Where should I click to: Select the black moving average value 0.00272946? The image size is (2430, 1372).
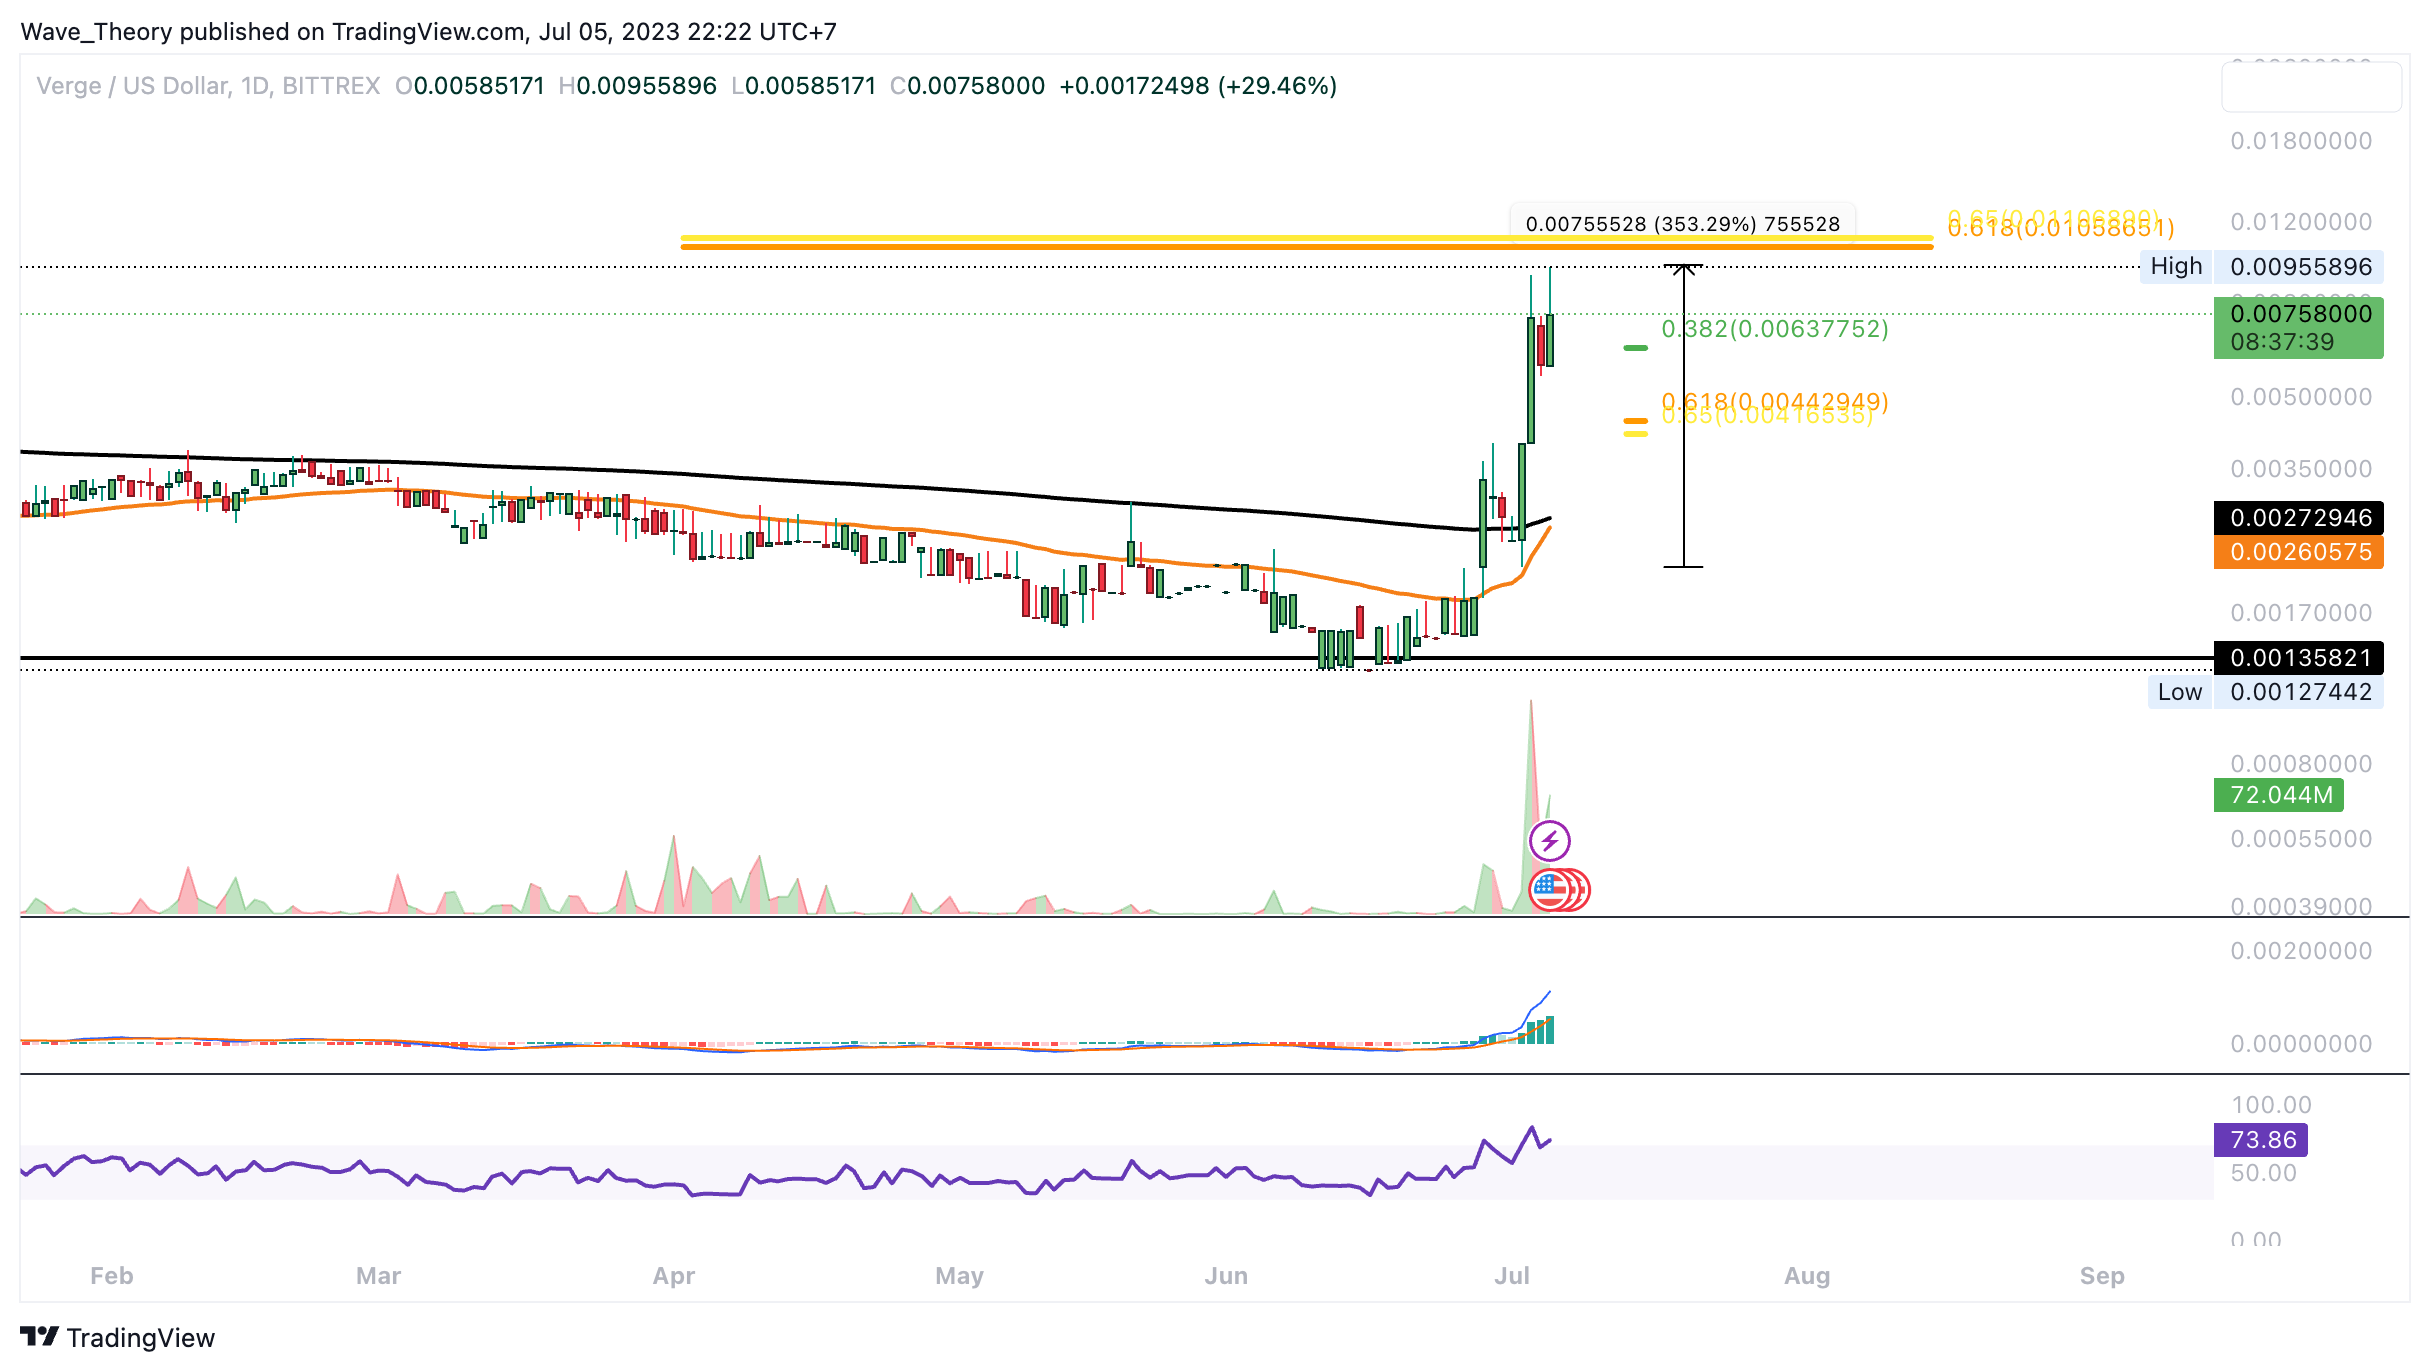[2298, 518]
